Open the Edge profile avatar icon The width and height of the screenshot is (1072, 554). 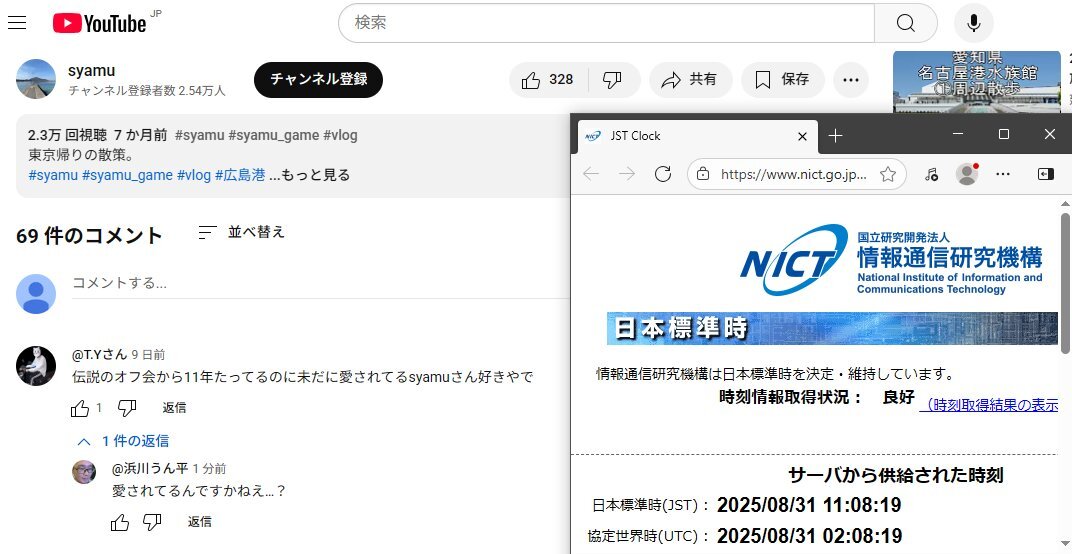967,174
